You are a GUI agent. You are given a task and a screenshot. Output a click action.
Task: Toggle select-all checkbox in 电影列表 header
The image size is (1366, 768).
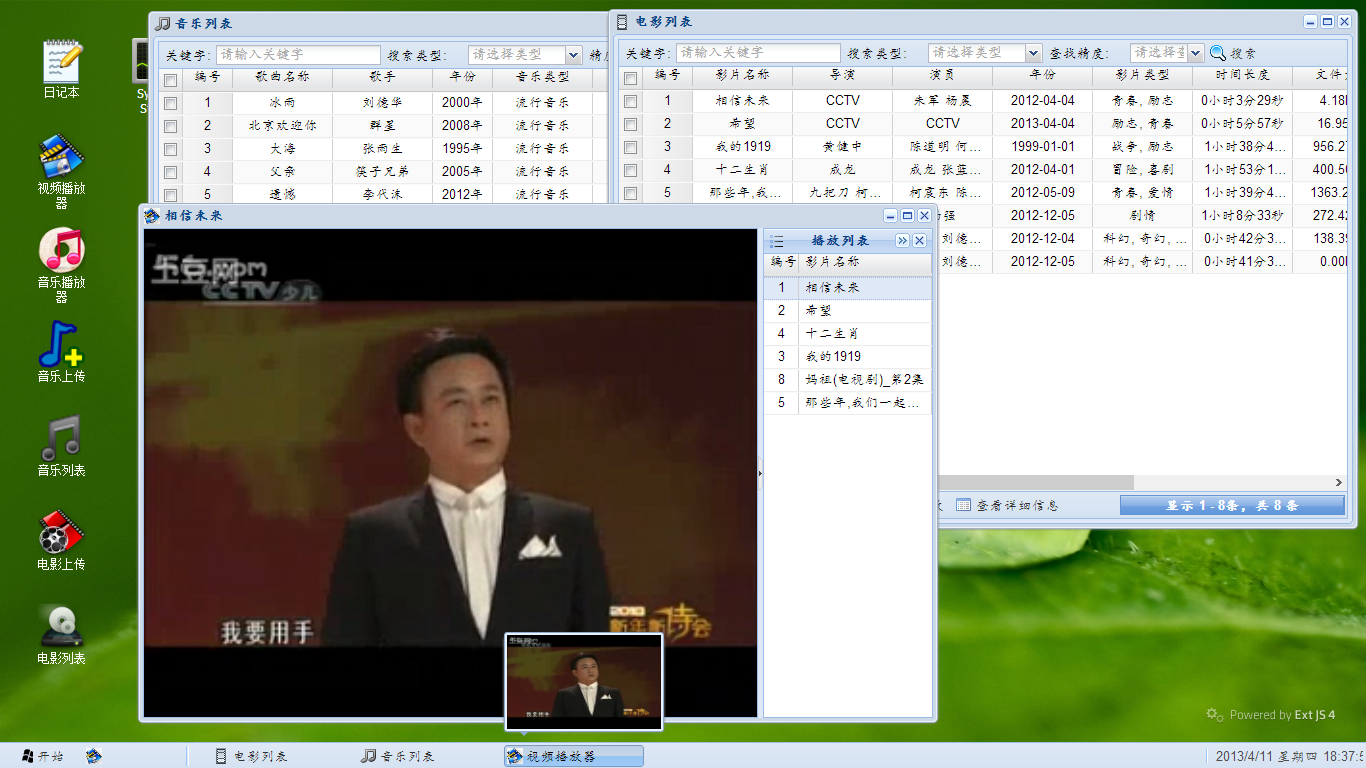(x=630, y=78)
